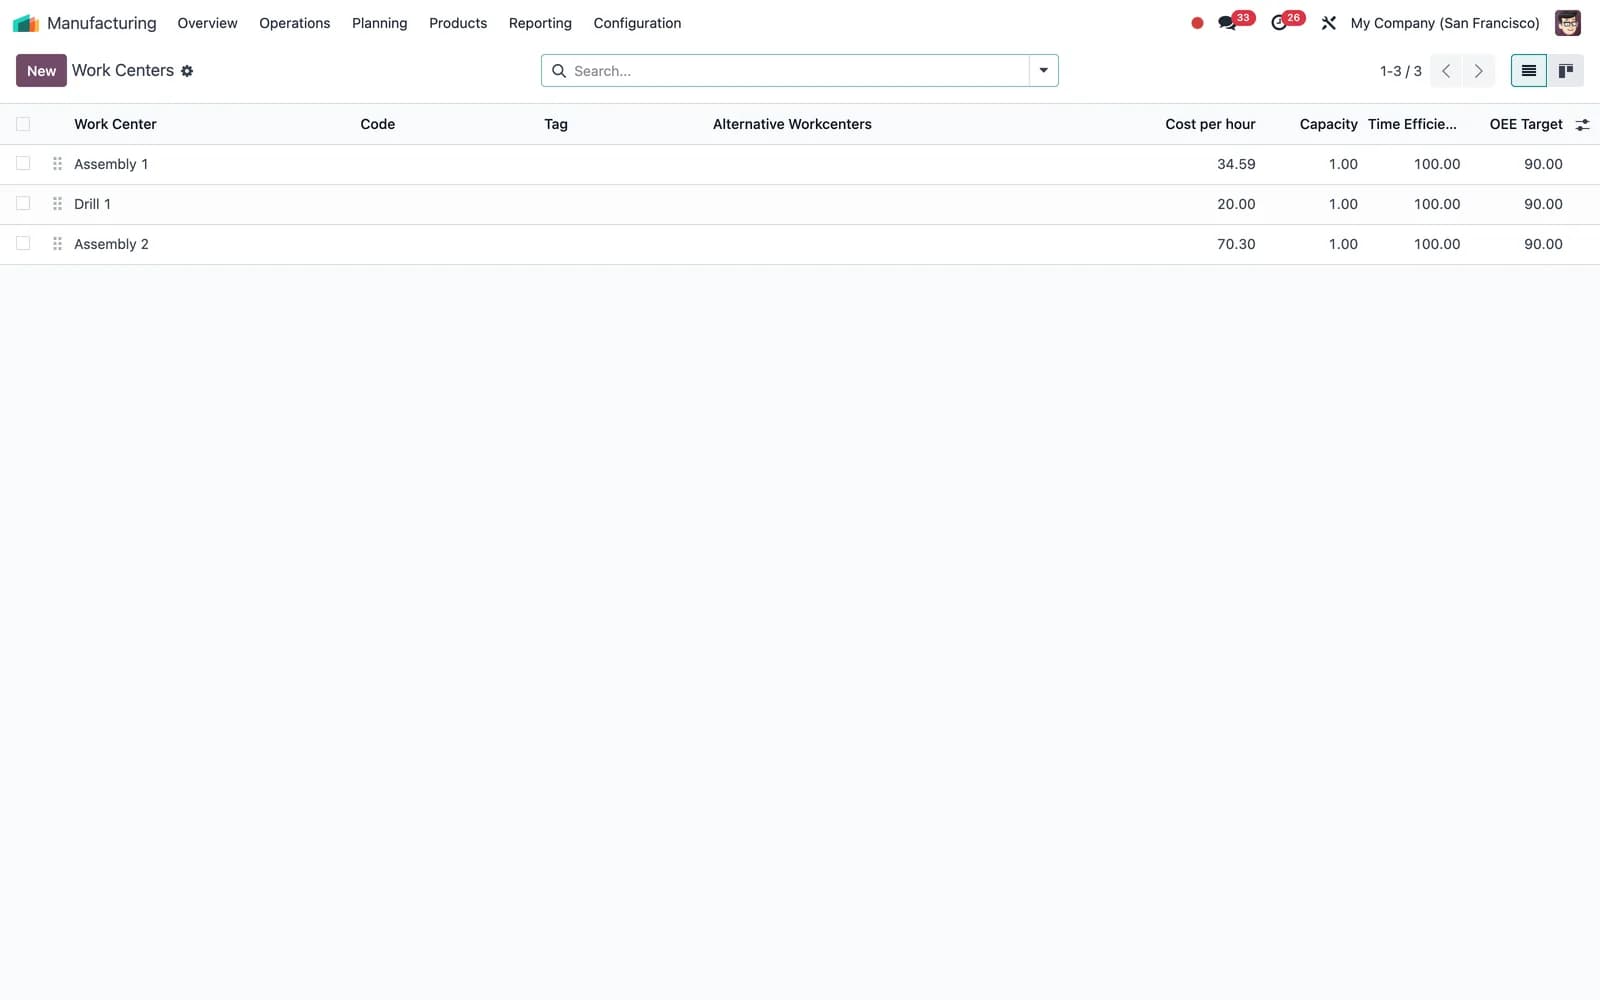The image size is (1600, 1000).
Task: Click the search magnifier icon
Action: tap(559, 71)
